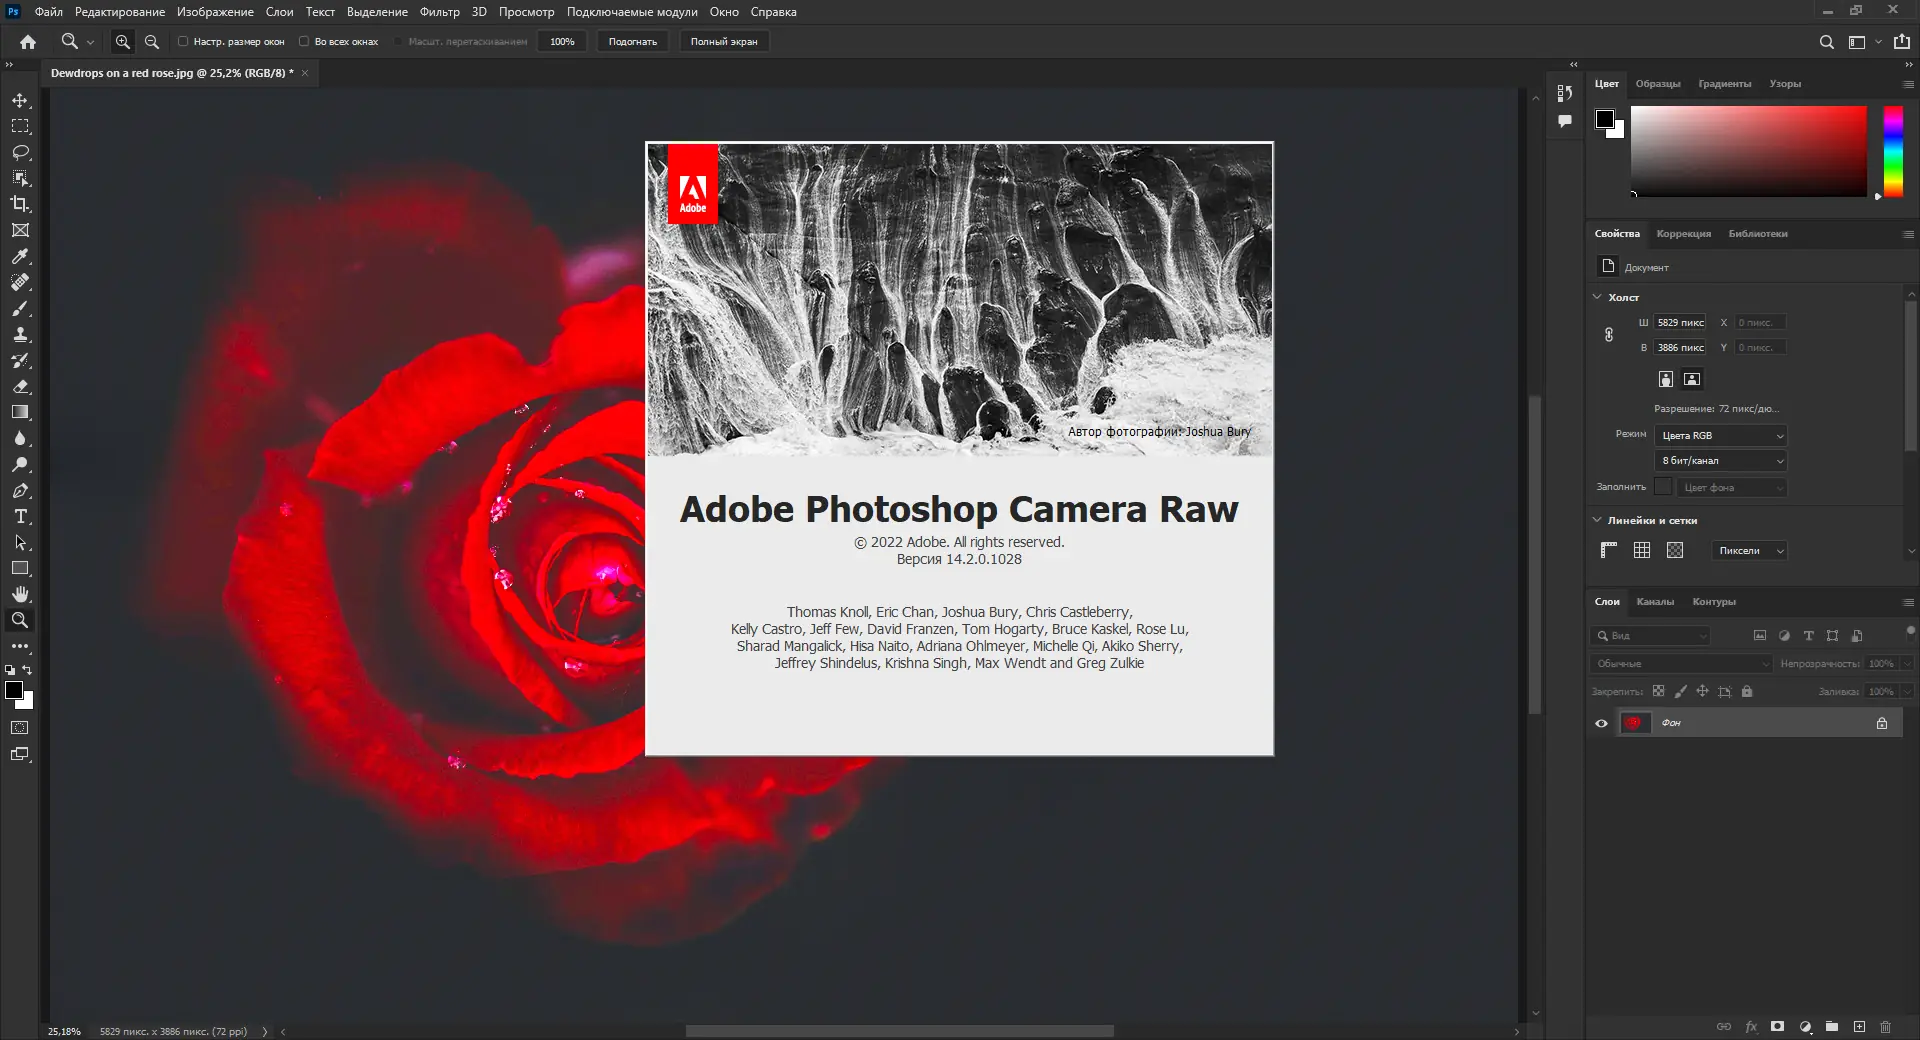Click the portrait orientation button in Холст

click(x=1666, y=379)
